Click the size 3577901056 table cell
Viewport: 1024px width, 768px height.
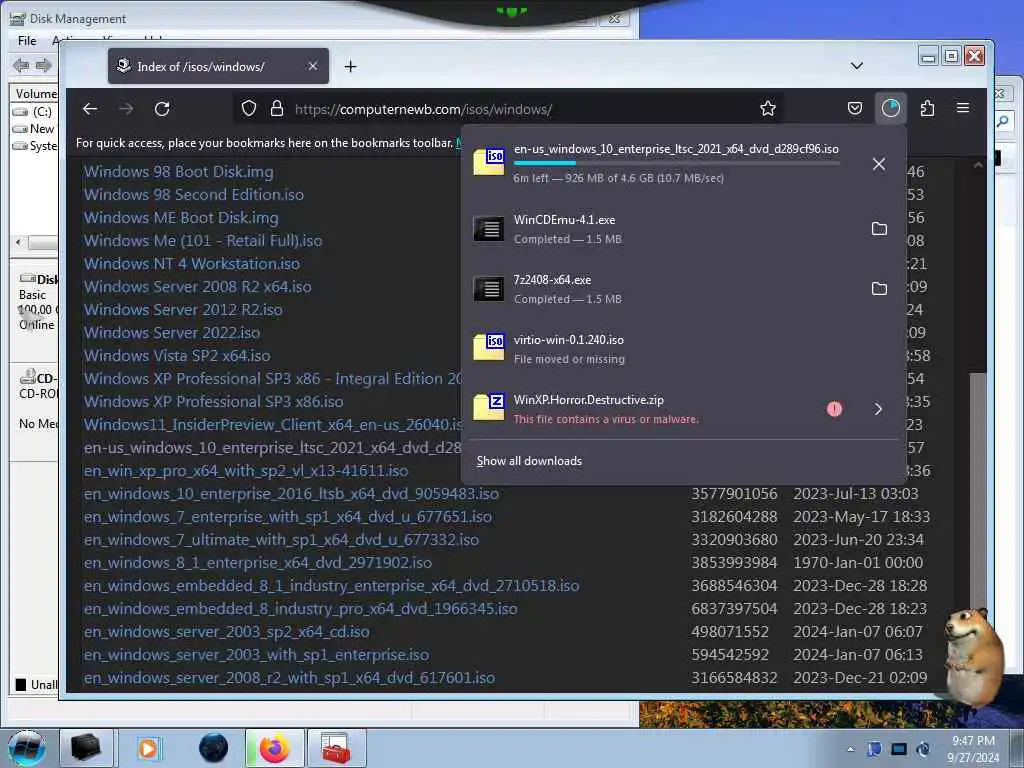[734, 494]
